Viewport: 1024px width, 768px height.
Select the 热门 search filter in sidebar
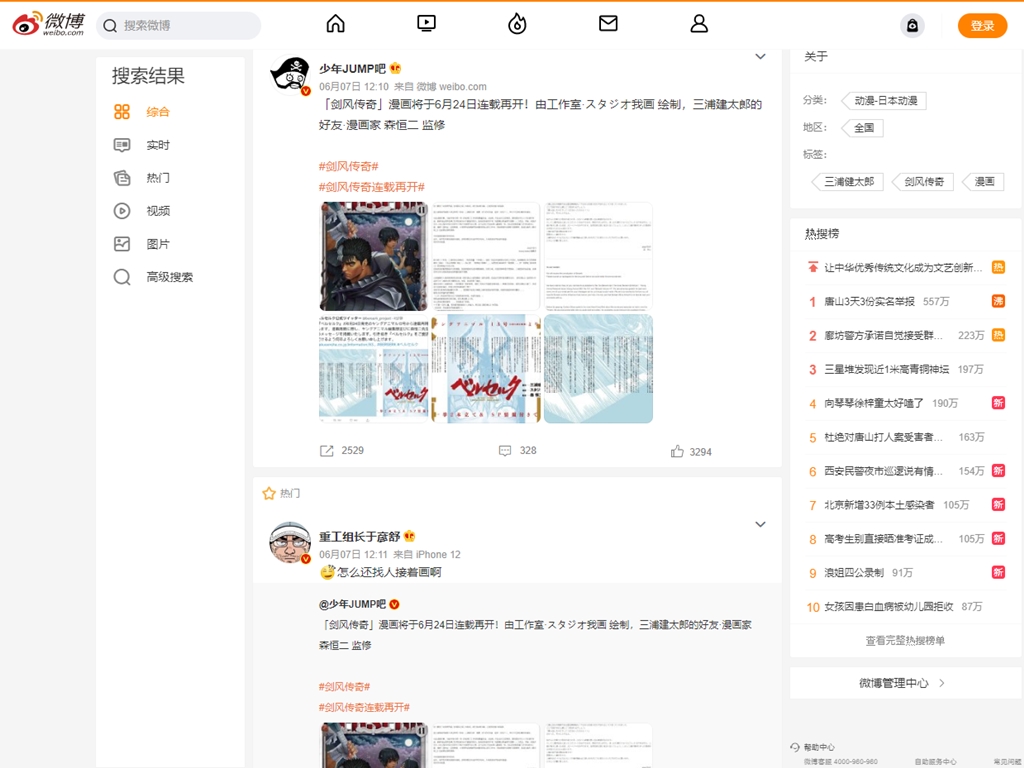[157, 178]
